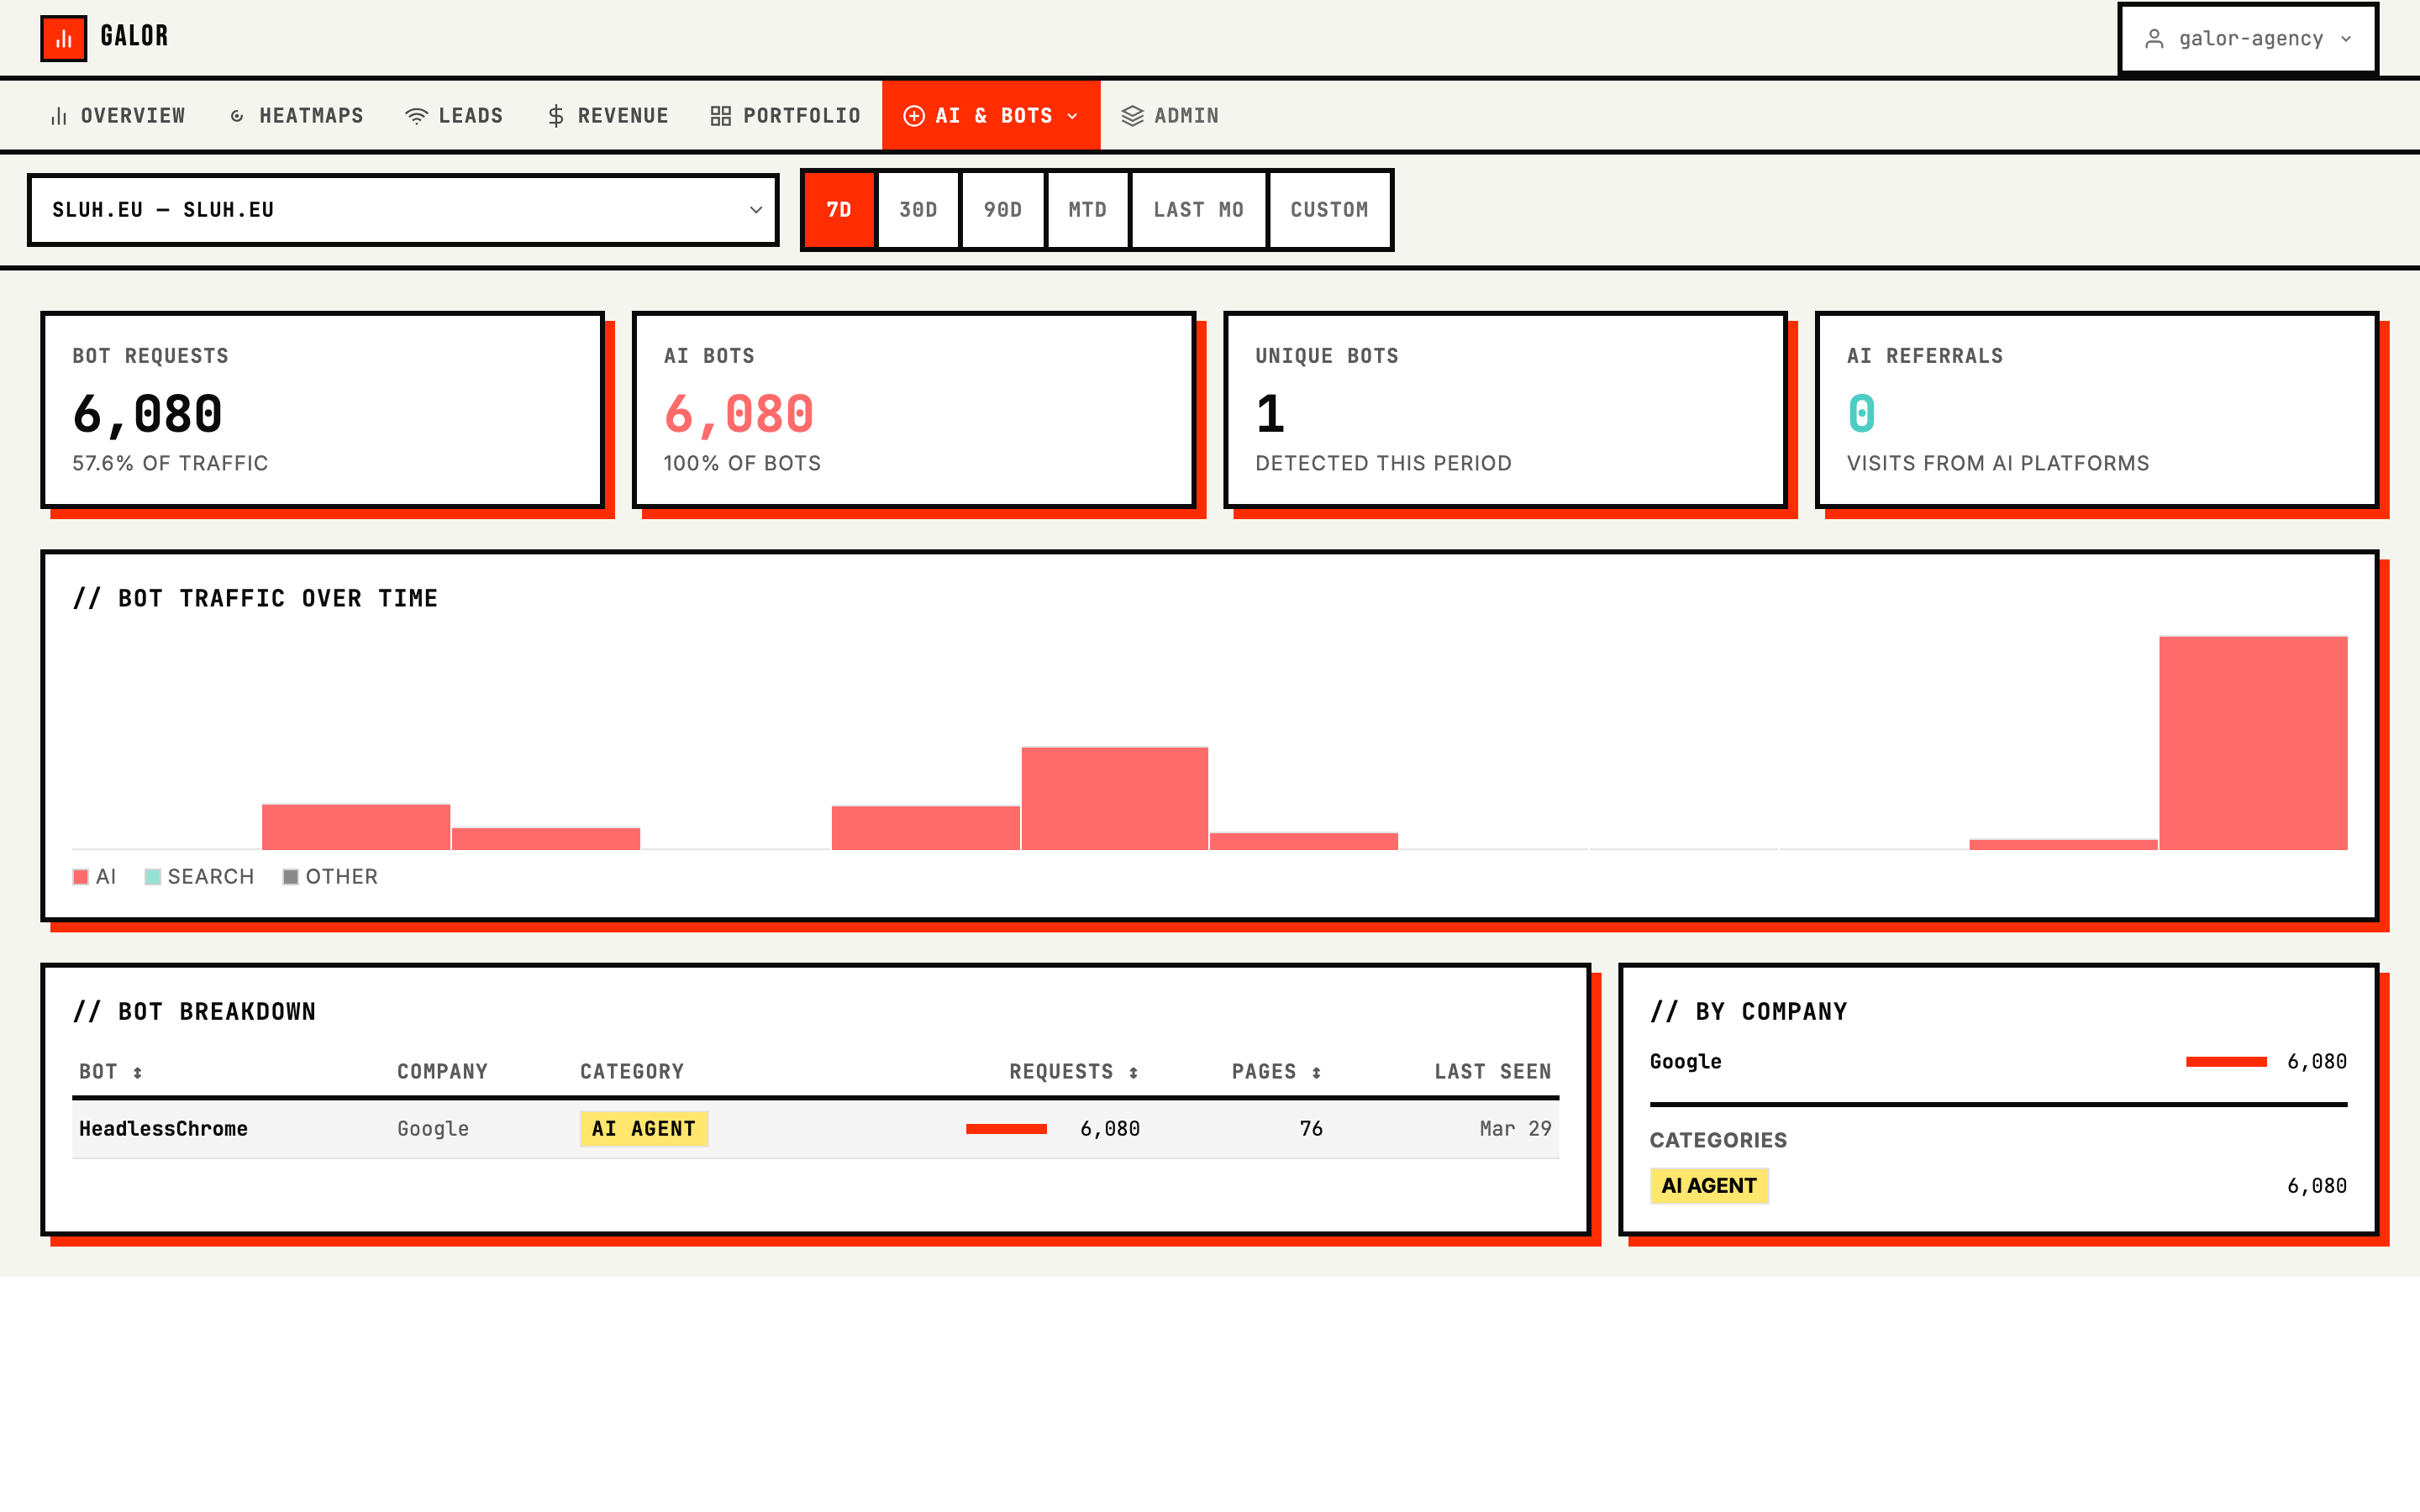The width and height of the screenshot is (2420, 1512).
Task: Click the Heatmaps icon in the nav
Action: point(236,115)
